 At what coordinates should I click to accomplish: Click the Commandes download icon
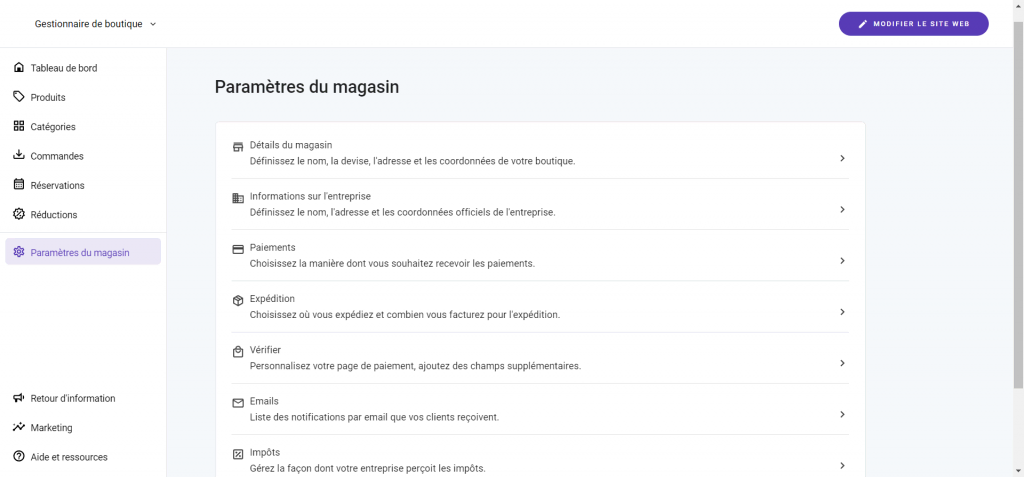pos(19,156)
